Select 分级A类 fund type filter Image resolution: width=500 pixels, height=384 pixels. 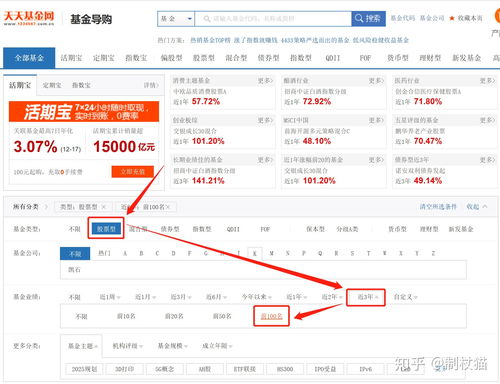pos(347,229)
